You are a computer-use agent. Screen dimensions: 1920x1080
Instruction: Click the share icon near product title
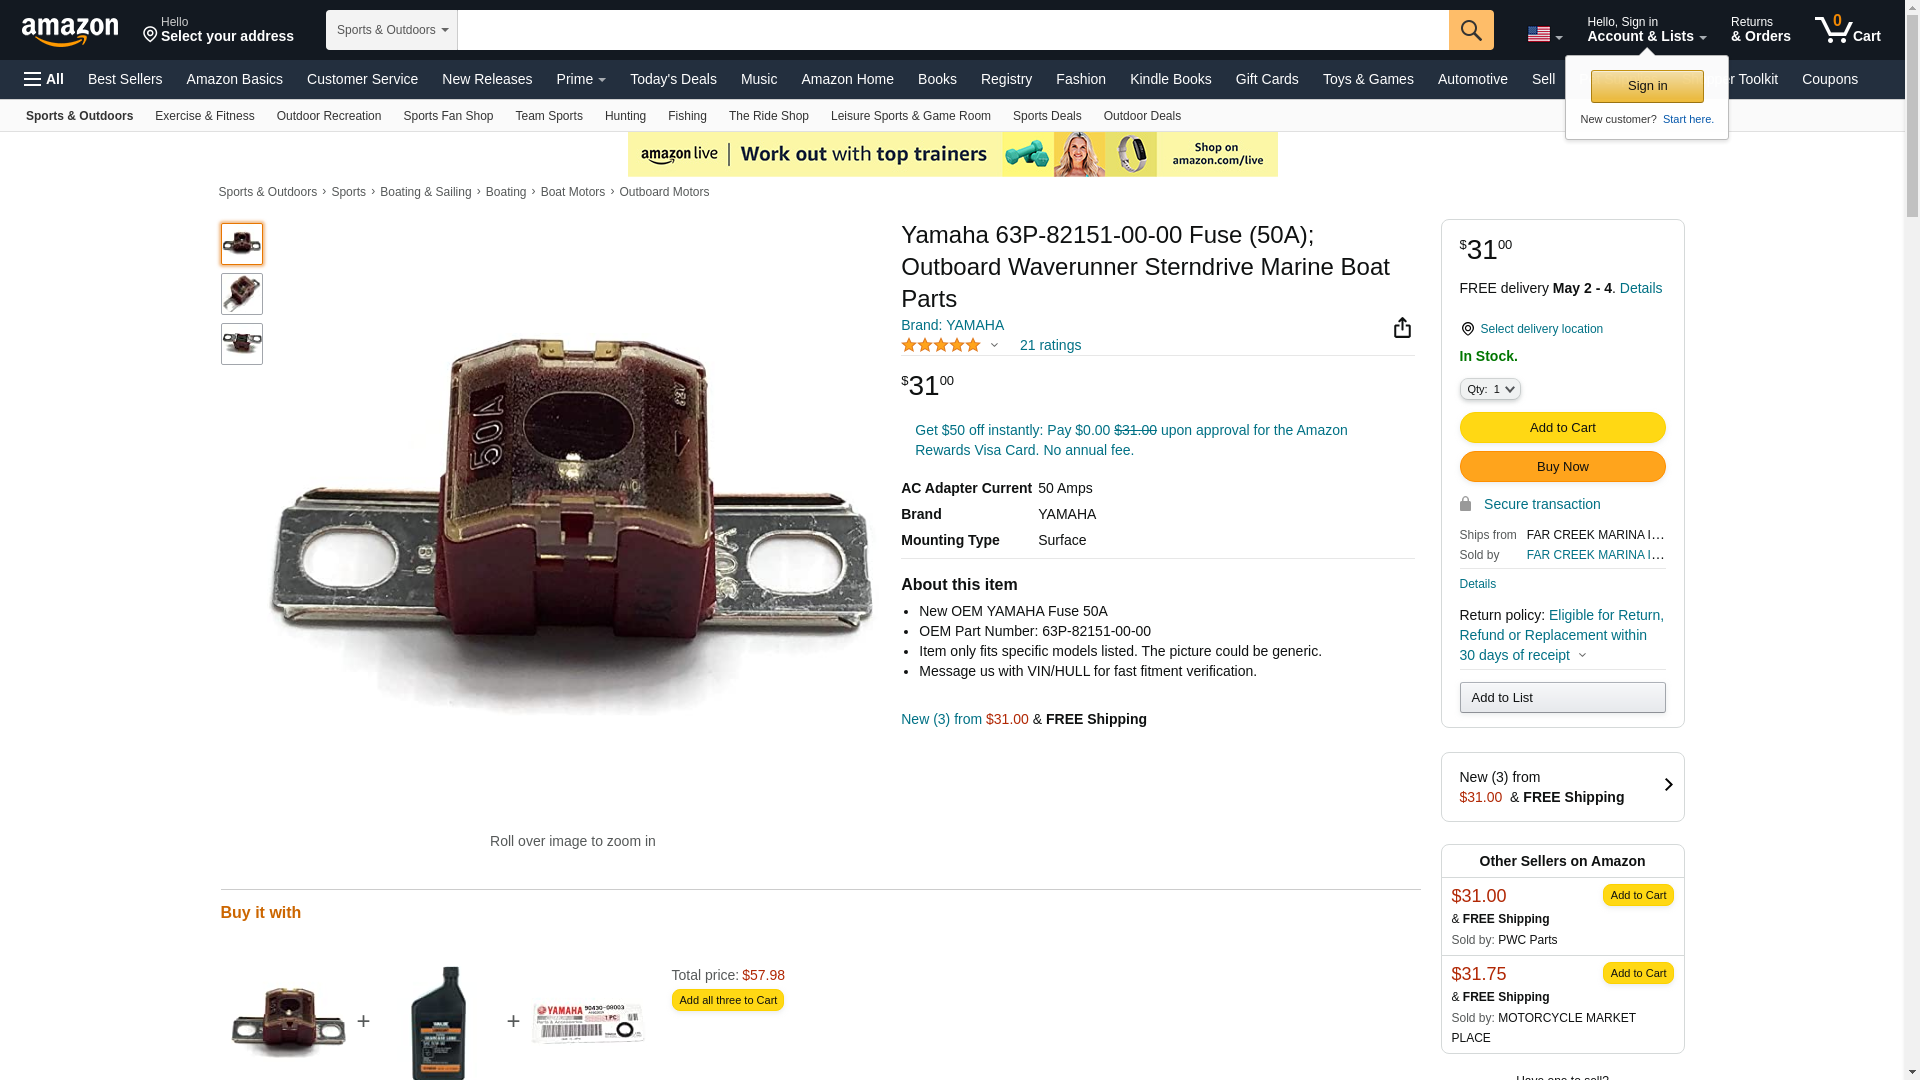1402,328
